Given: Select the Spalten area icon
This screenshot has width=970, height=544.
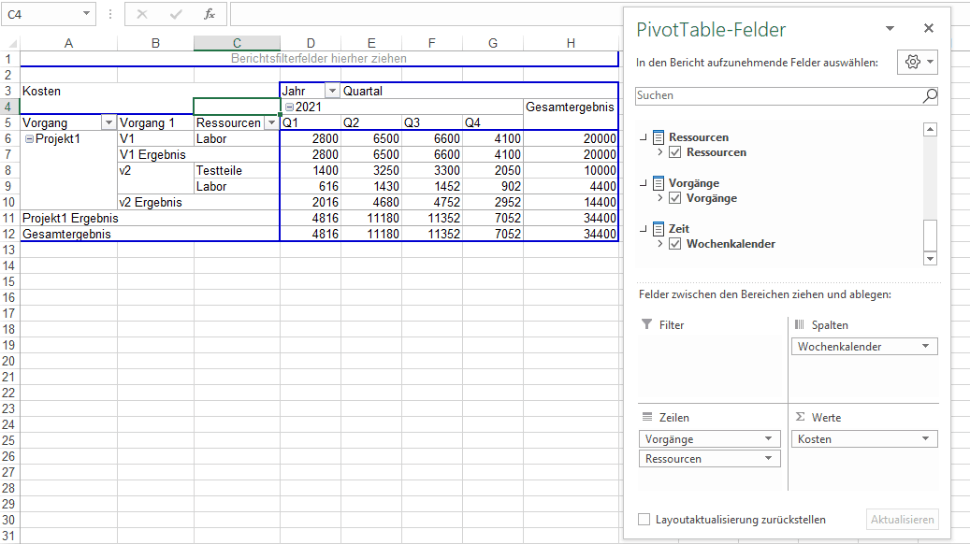Looking at the screenshot, I should (799, 324).
